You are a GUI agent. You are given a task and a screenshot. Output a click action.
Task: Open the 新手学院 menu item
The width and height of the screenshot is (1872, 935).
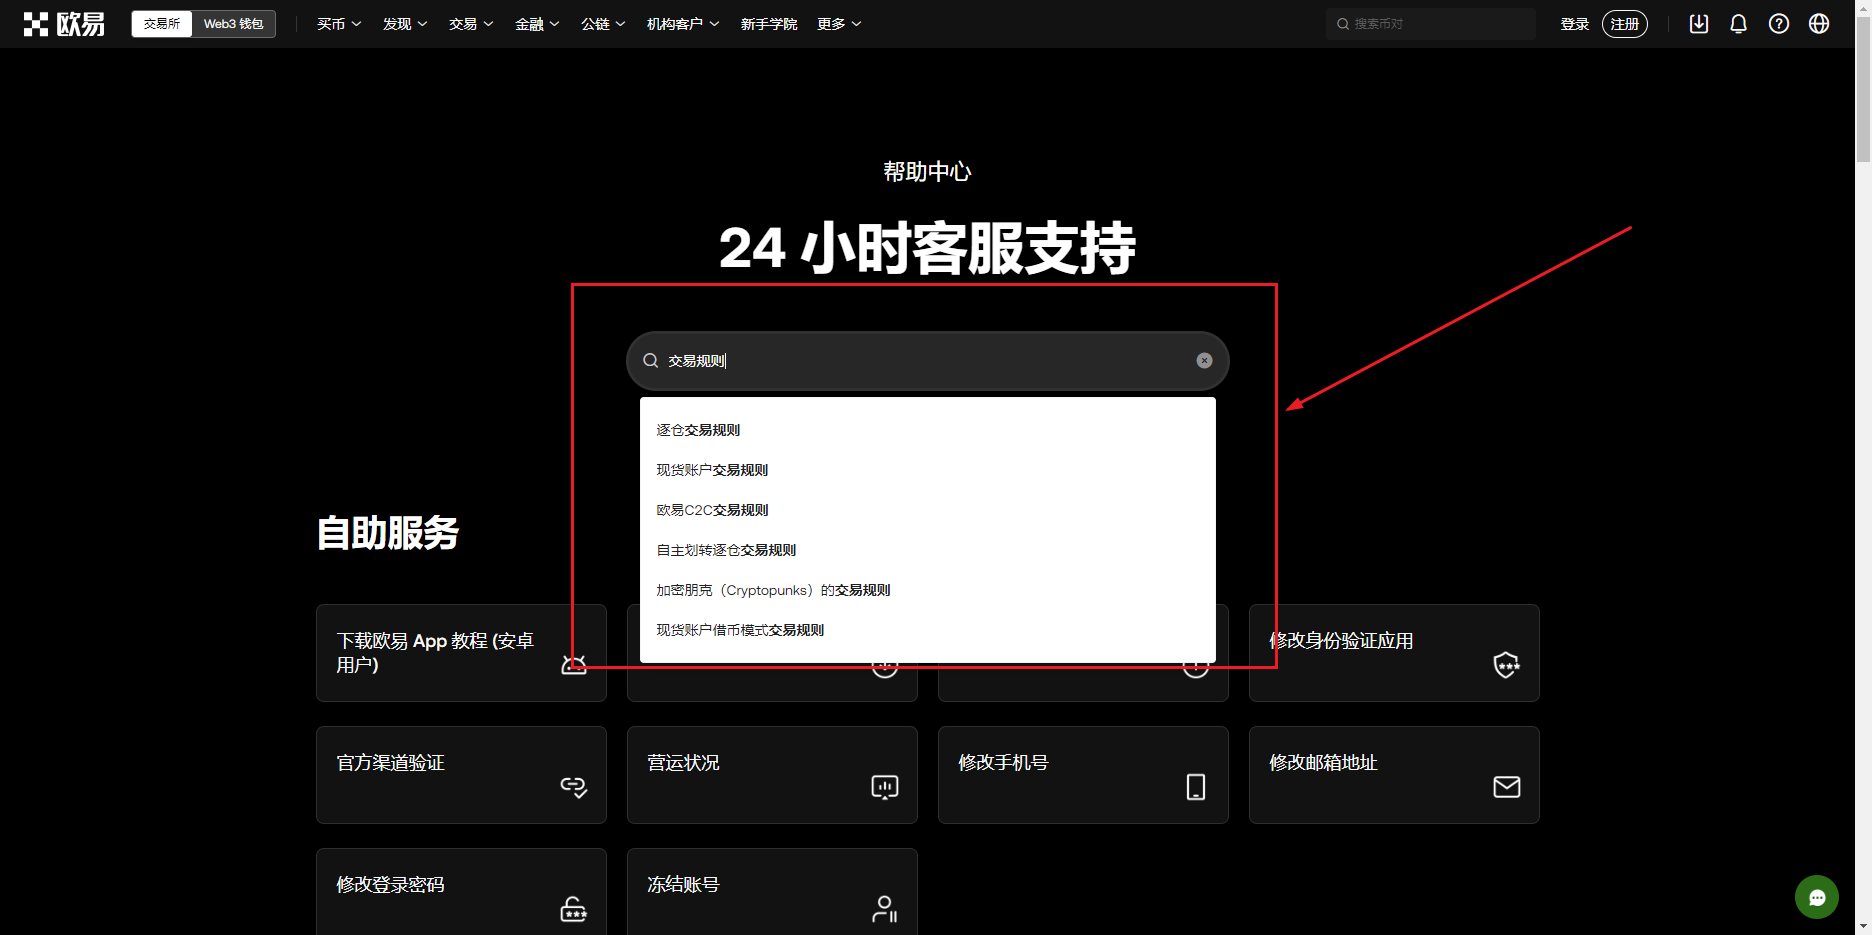point(769,24)
